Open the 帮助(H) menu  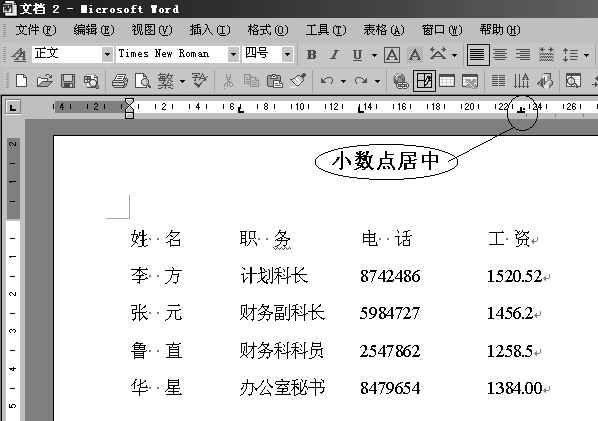(500, 30)
